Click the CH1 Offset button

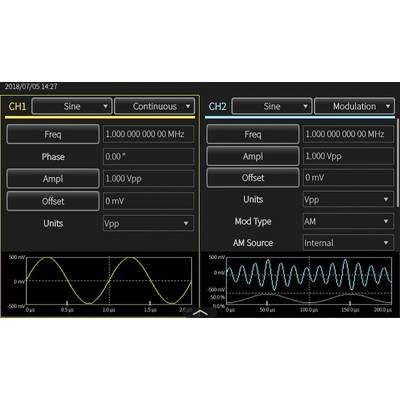53,201
